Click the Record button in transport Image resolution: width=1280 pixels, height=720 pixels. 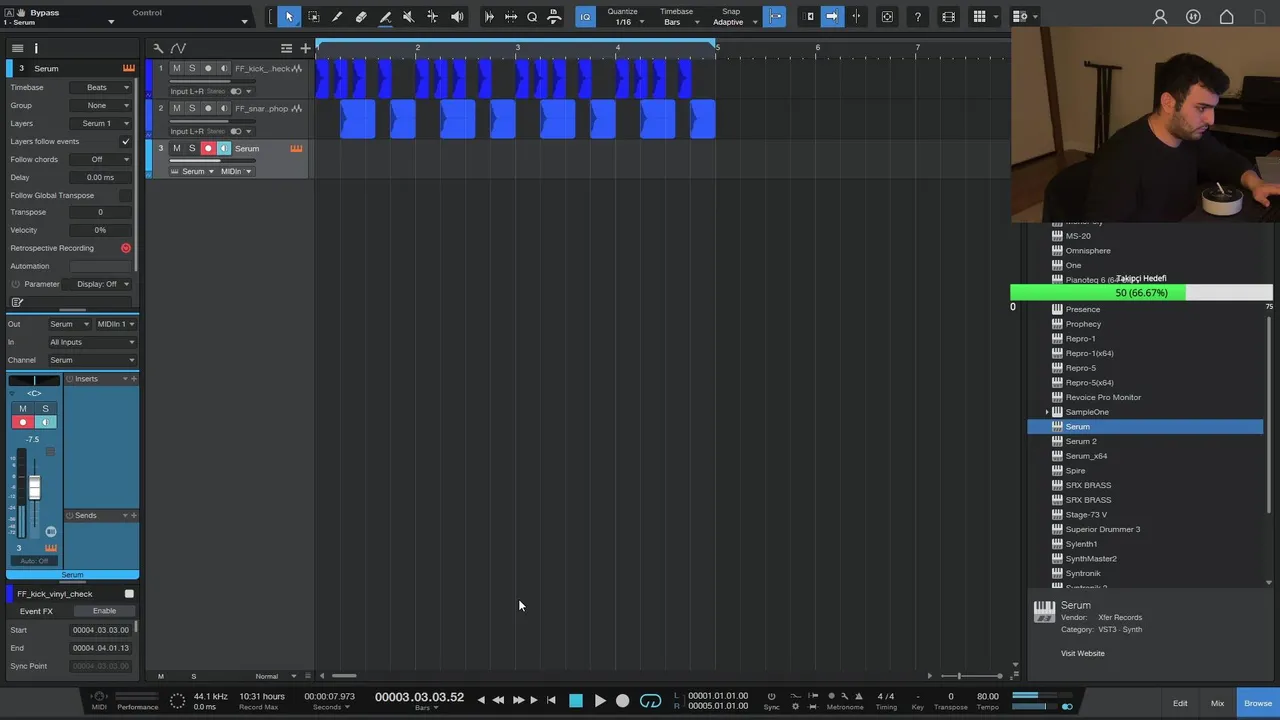point(622,701)
